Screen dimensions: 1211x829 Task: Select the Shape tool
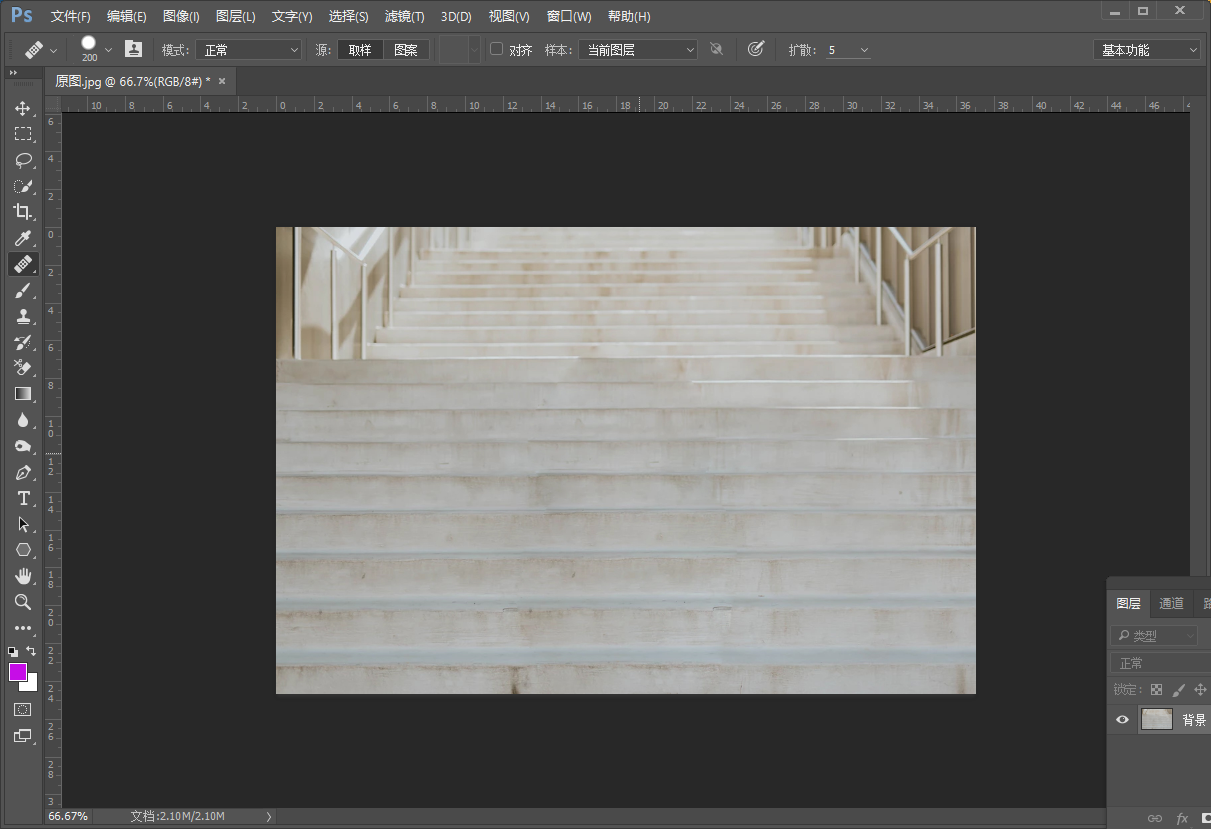pos(23,550)
